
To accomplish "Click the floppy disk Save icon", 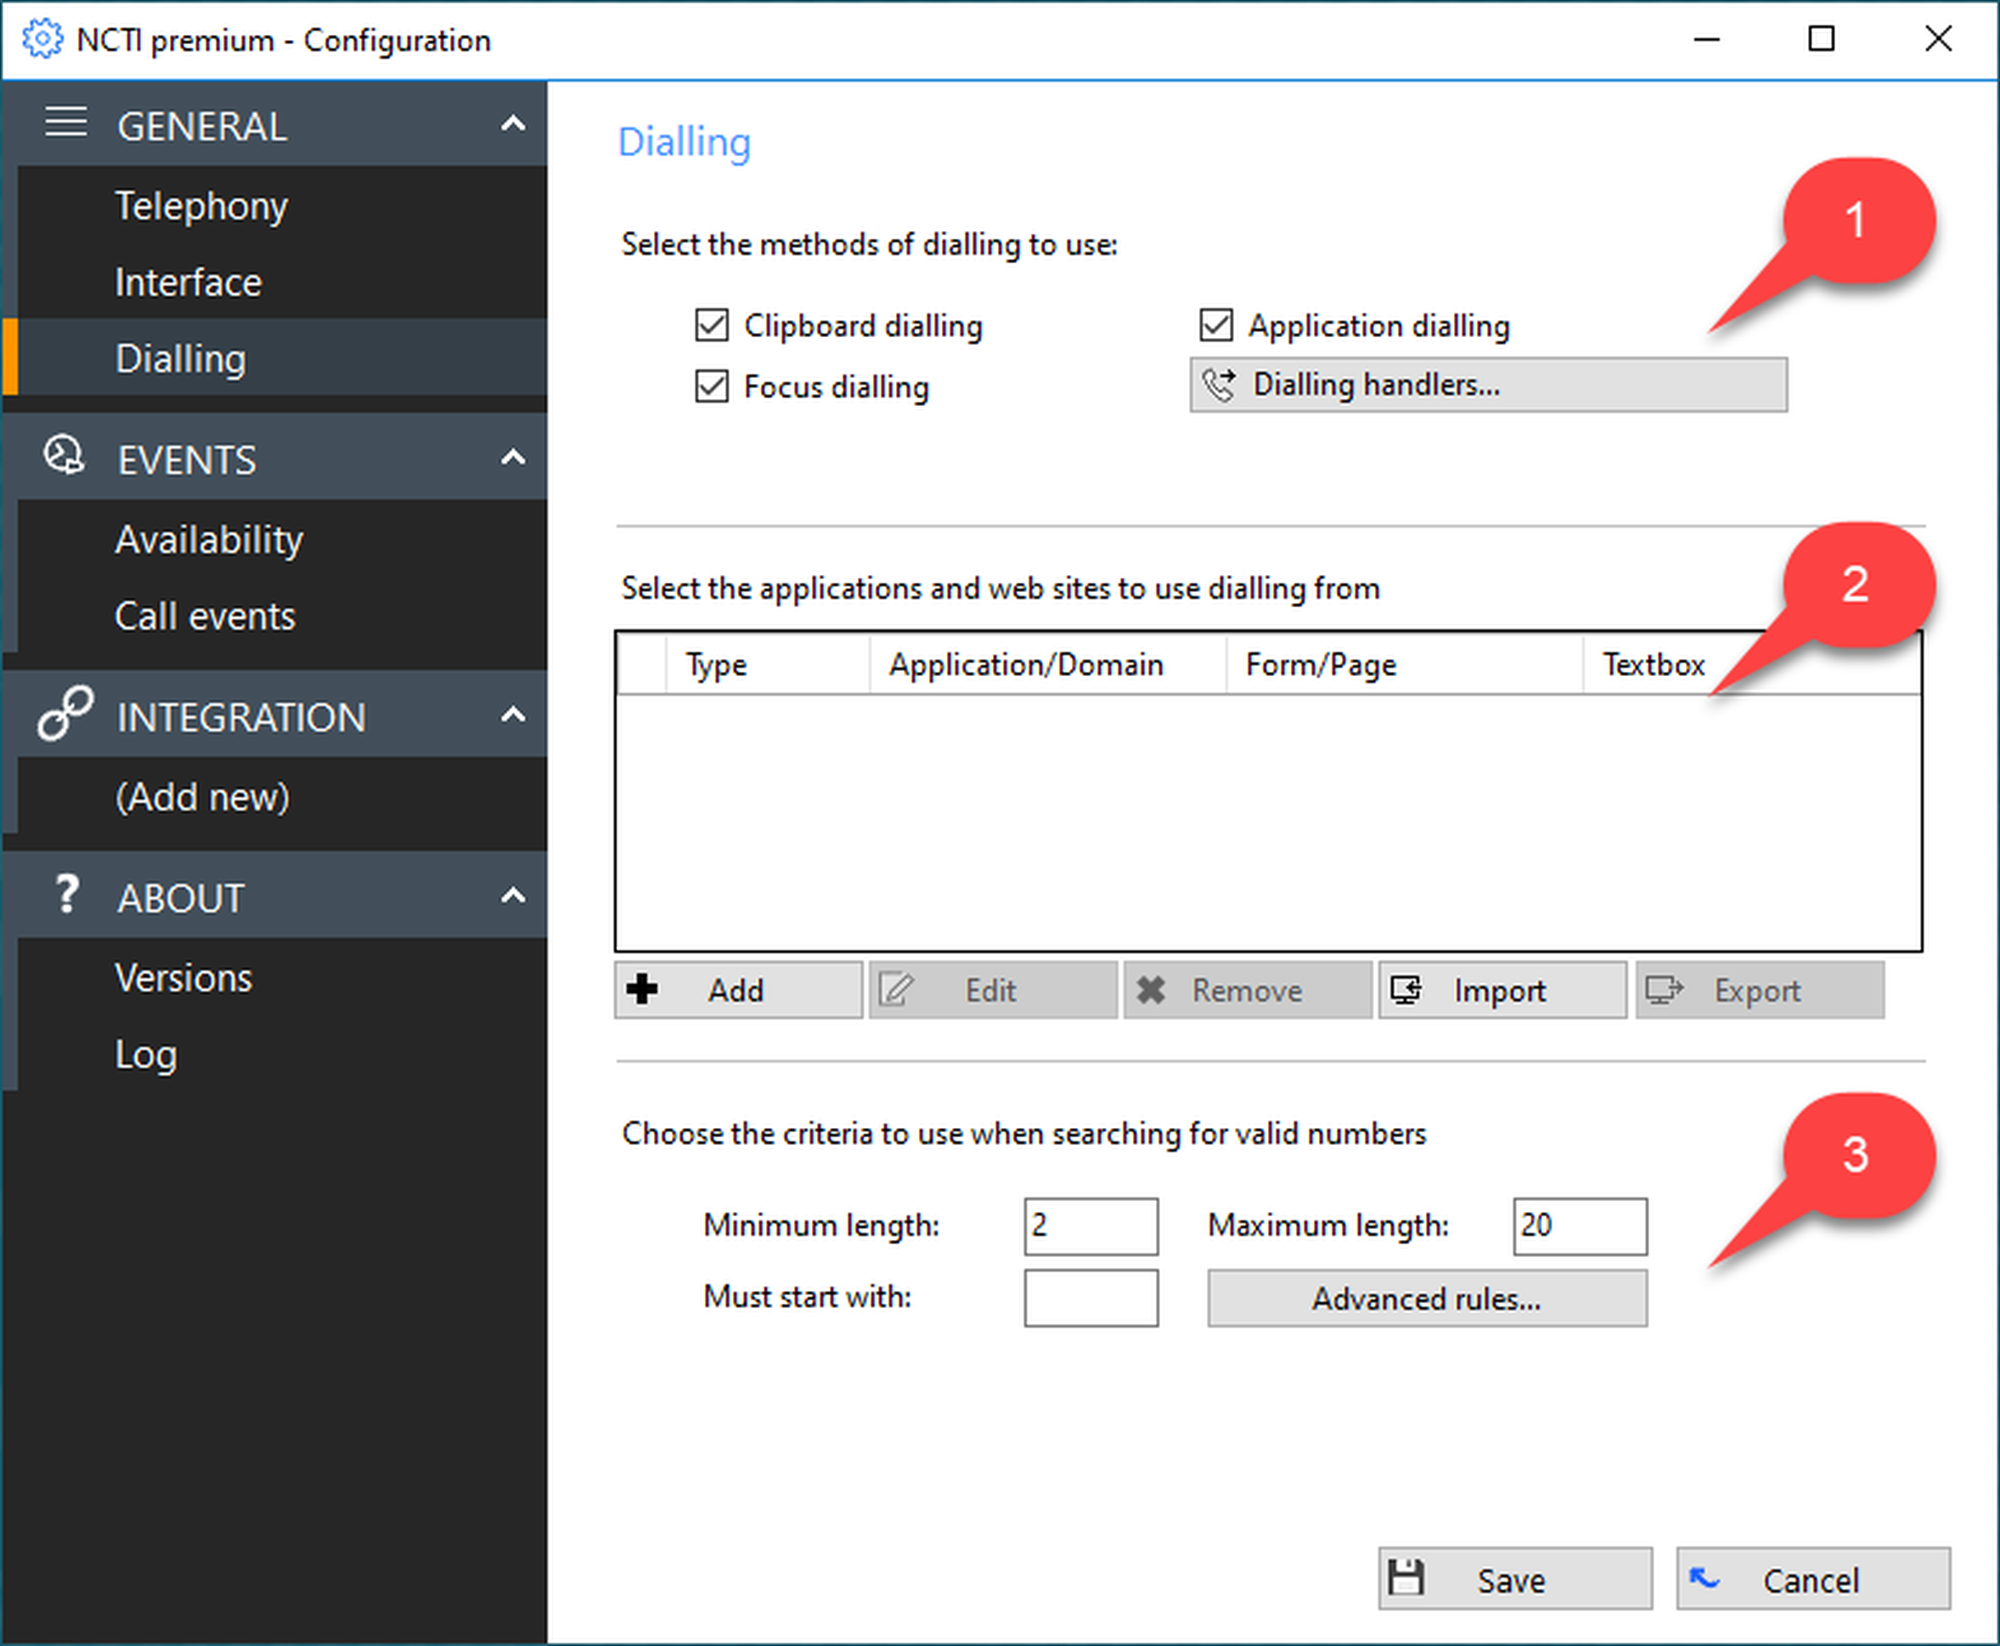I will coord(1407,1579).
